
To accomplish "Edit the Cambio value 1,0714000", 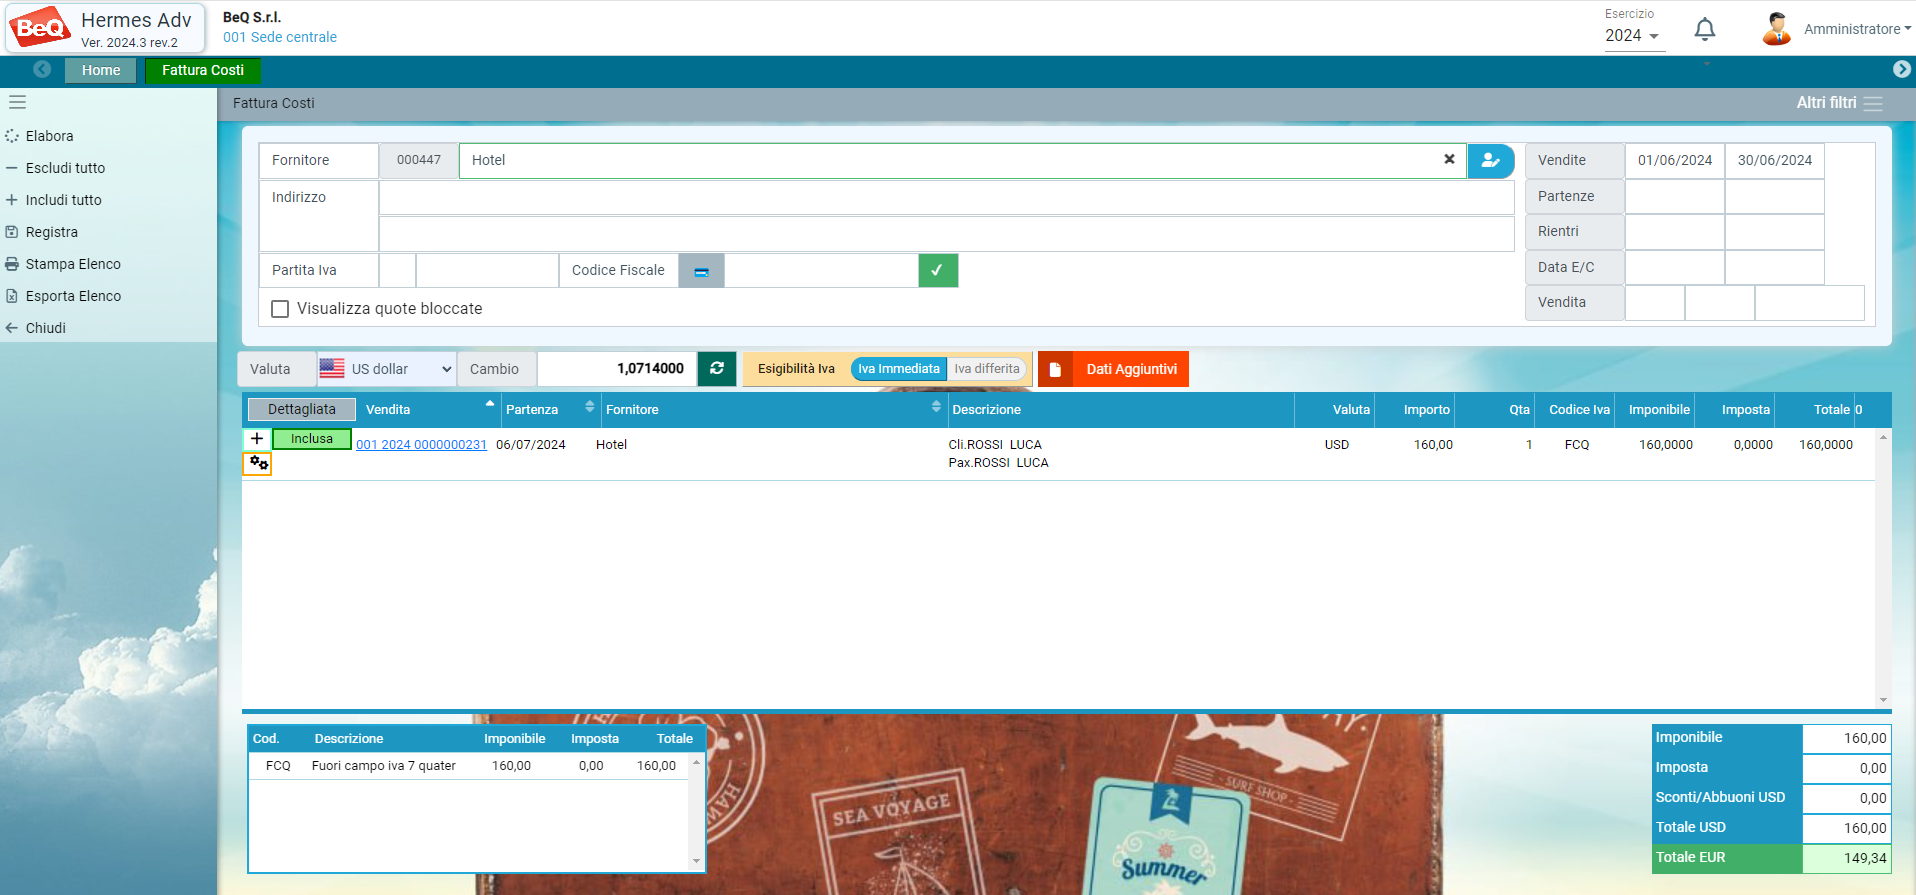I will click(x=617, y=369).
